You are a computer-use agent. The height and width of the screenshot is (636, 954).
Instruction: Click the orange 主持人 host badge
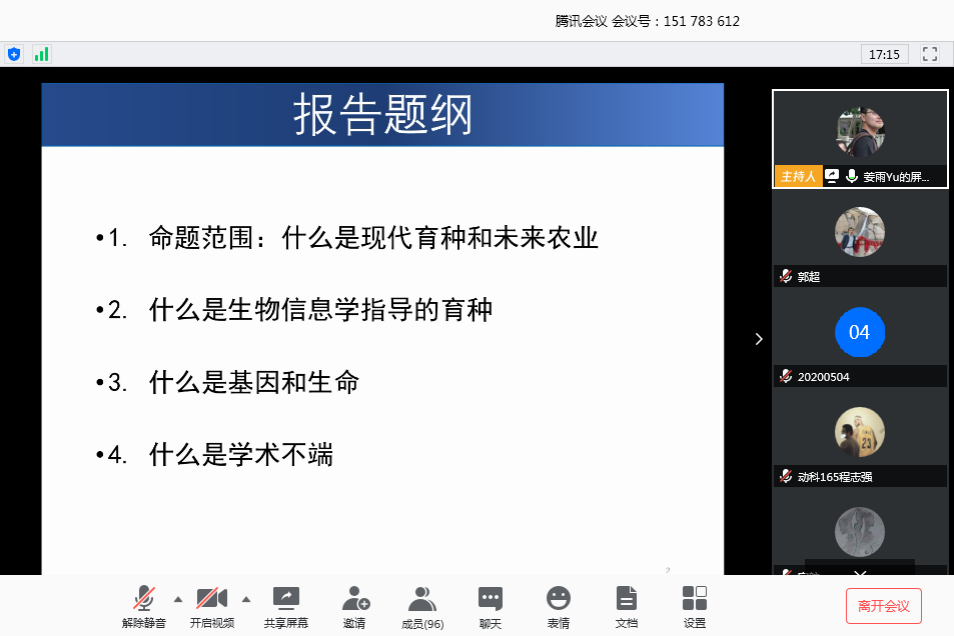coord(798,176)
